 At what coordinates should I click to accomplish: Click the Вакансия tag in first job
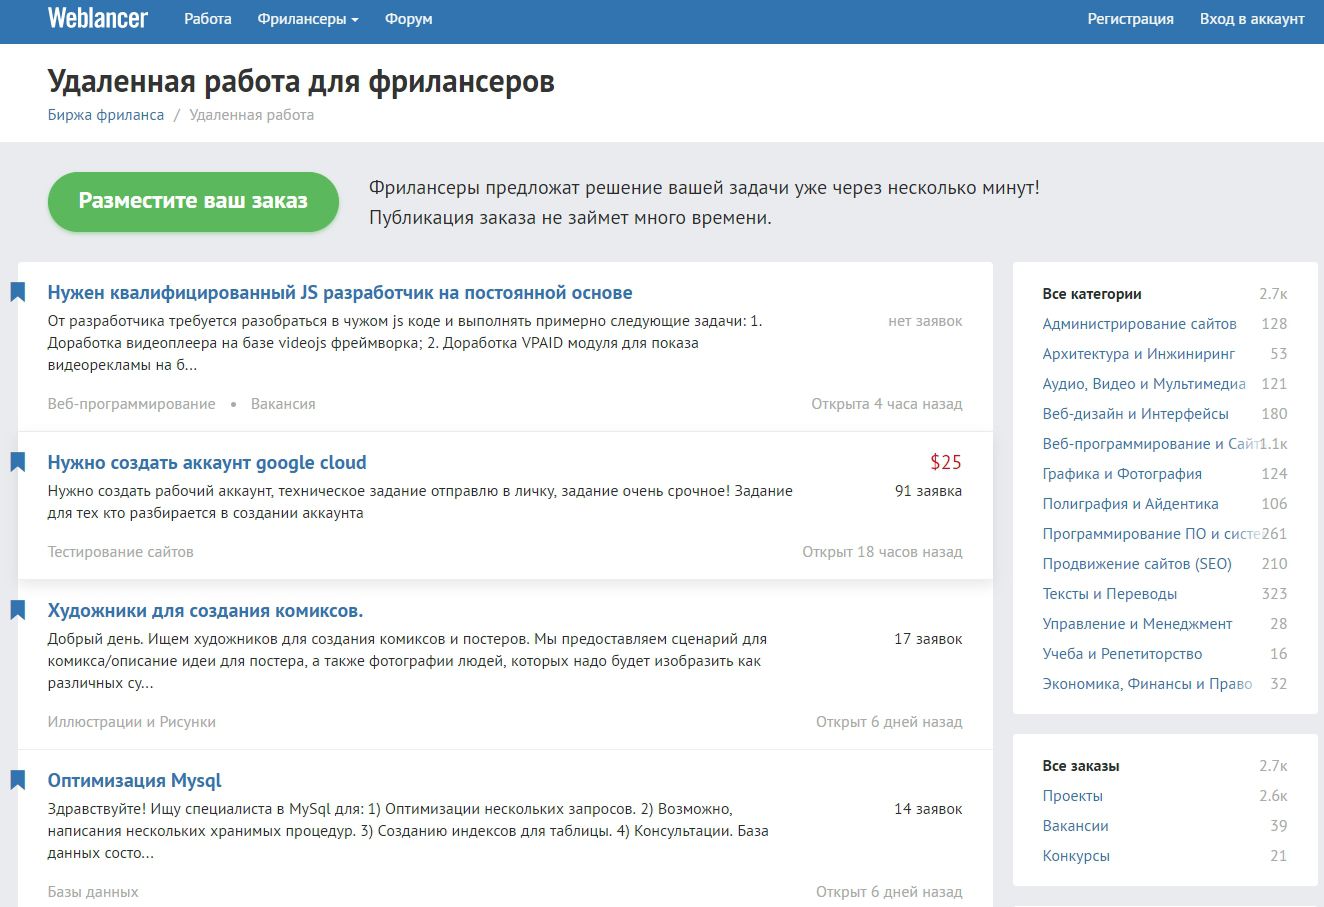click(283, 404)
